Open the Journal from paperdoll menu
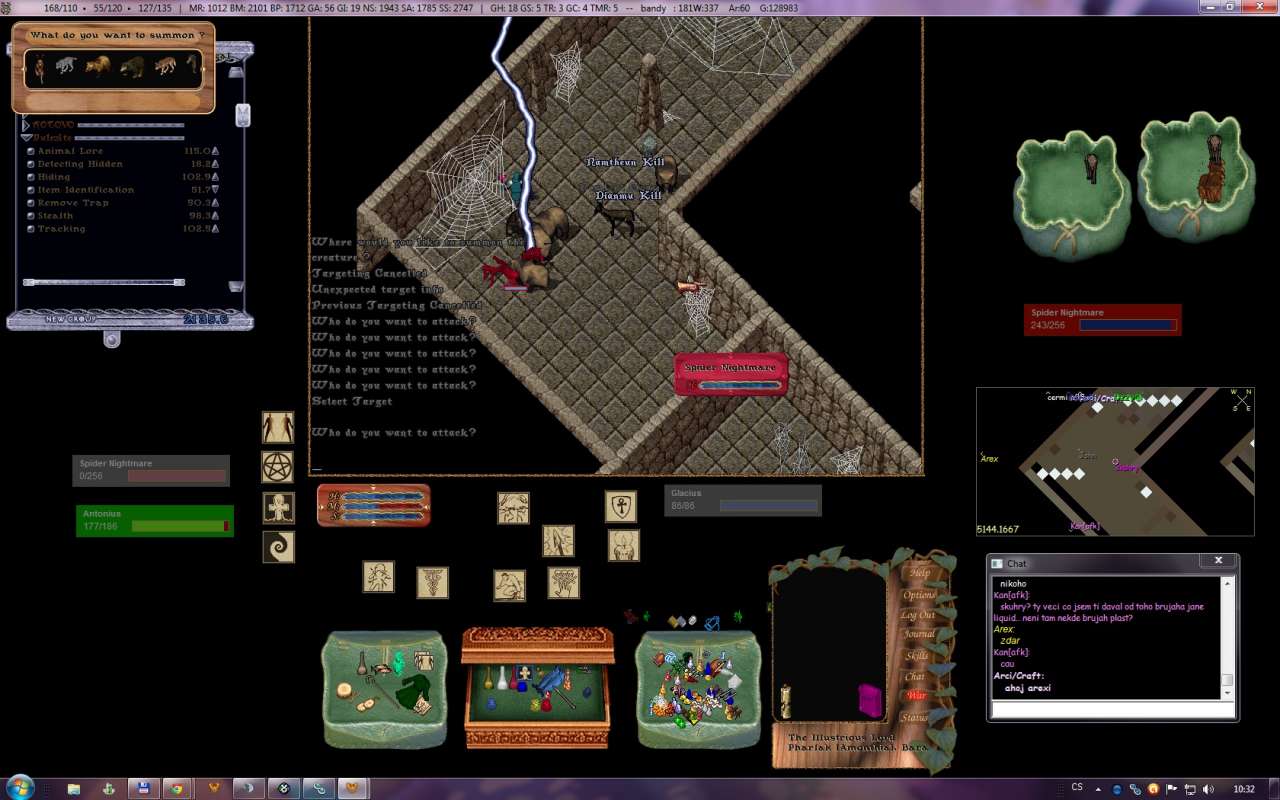The height and width of the screenshot is (800, 1280). pos(918,634)
